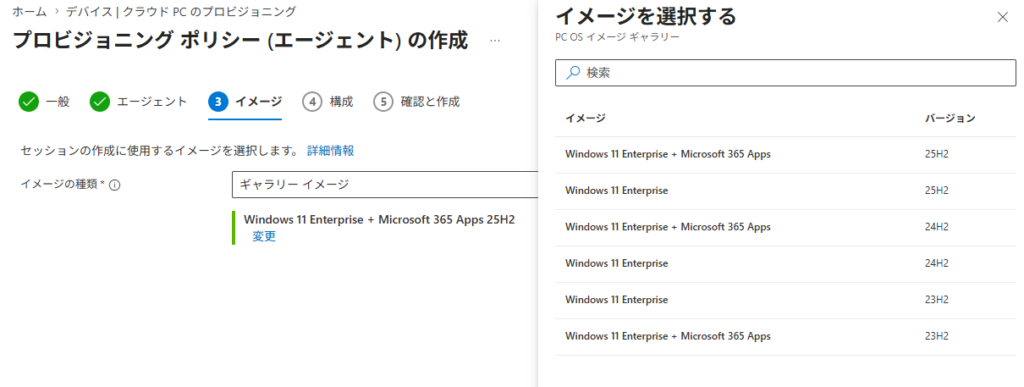Click the 変更 link under selected image
Viewport: 1024px width, 387px height.
pyautogui.click(x=264, y=236)
